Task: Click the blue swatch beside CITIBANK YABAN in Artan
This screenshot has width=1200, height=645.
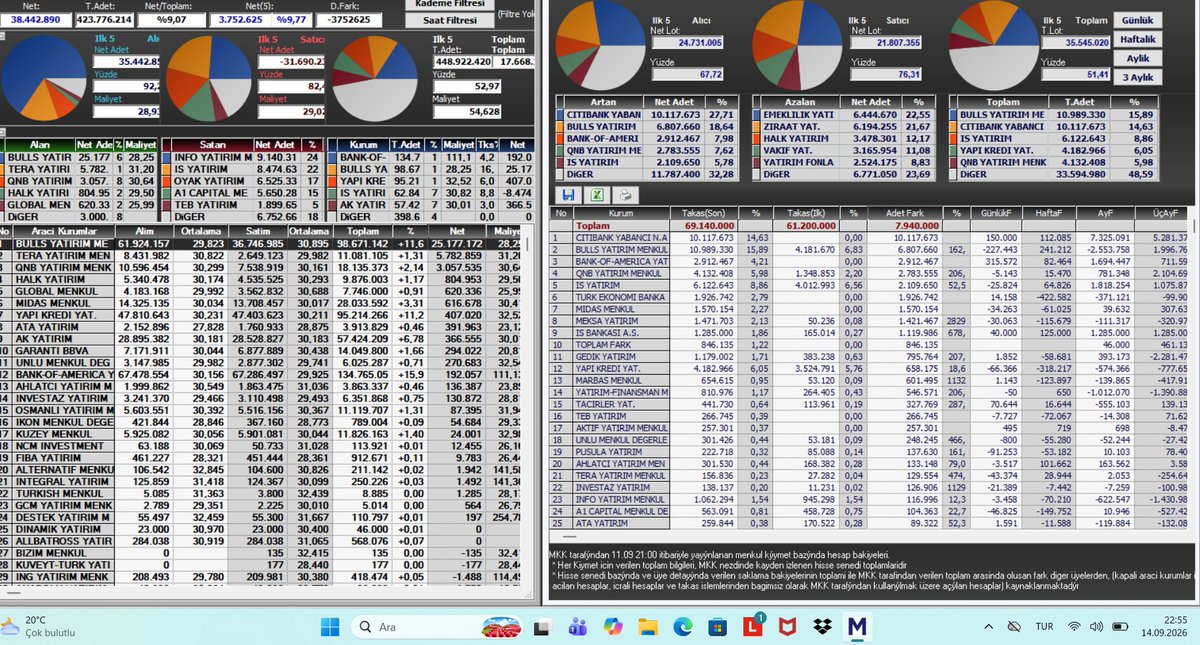Action: click(x=560, y=115)
